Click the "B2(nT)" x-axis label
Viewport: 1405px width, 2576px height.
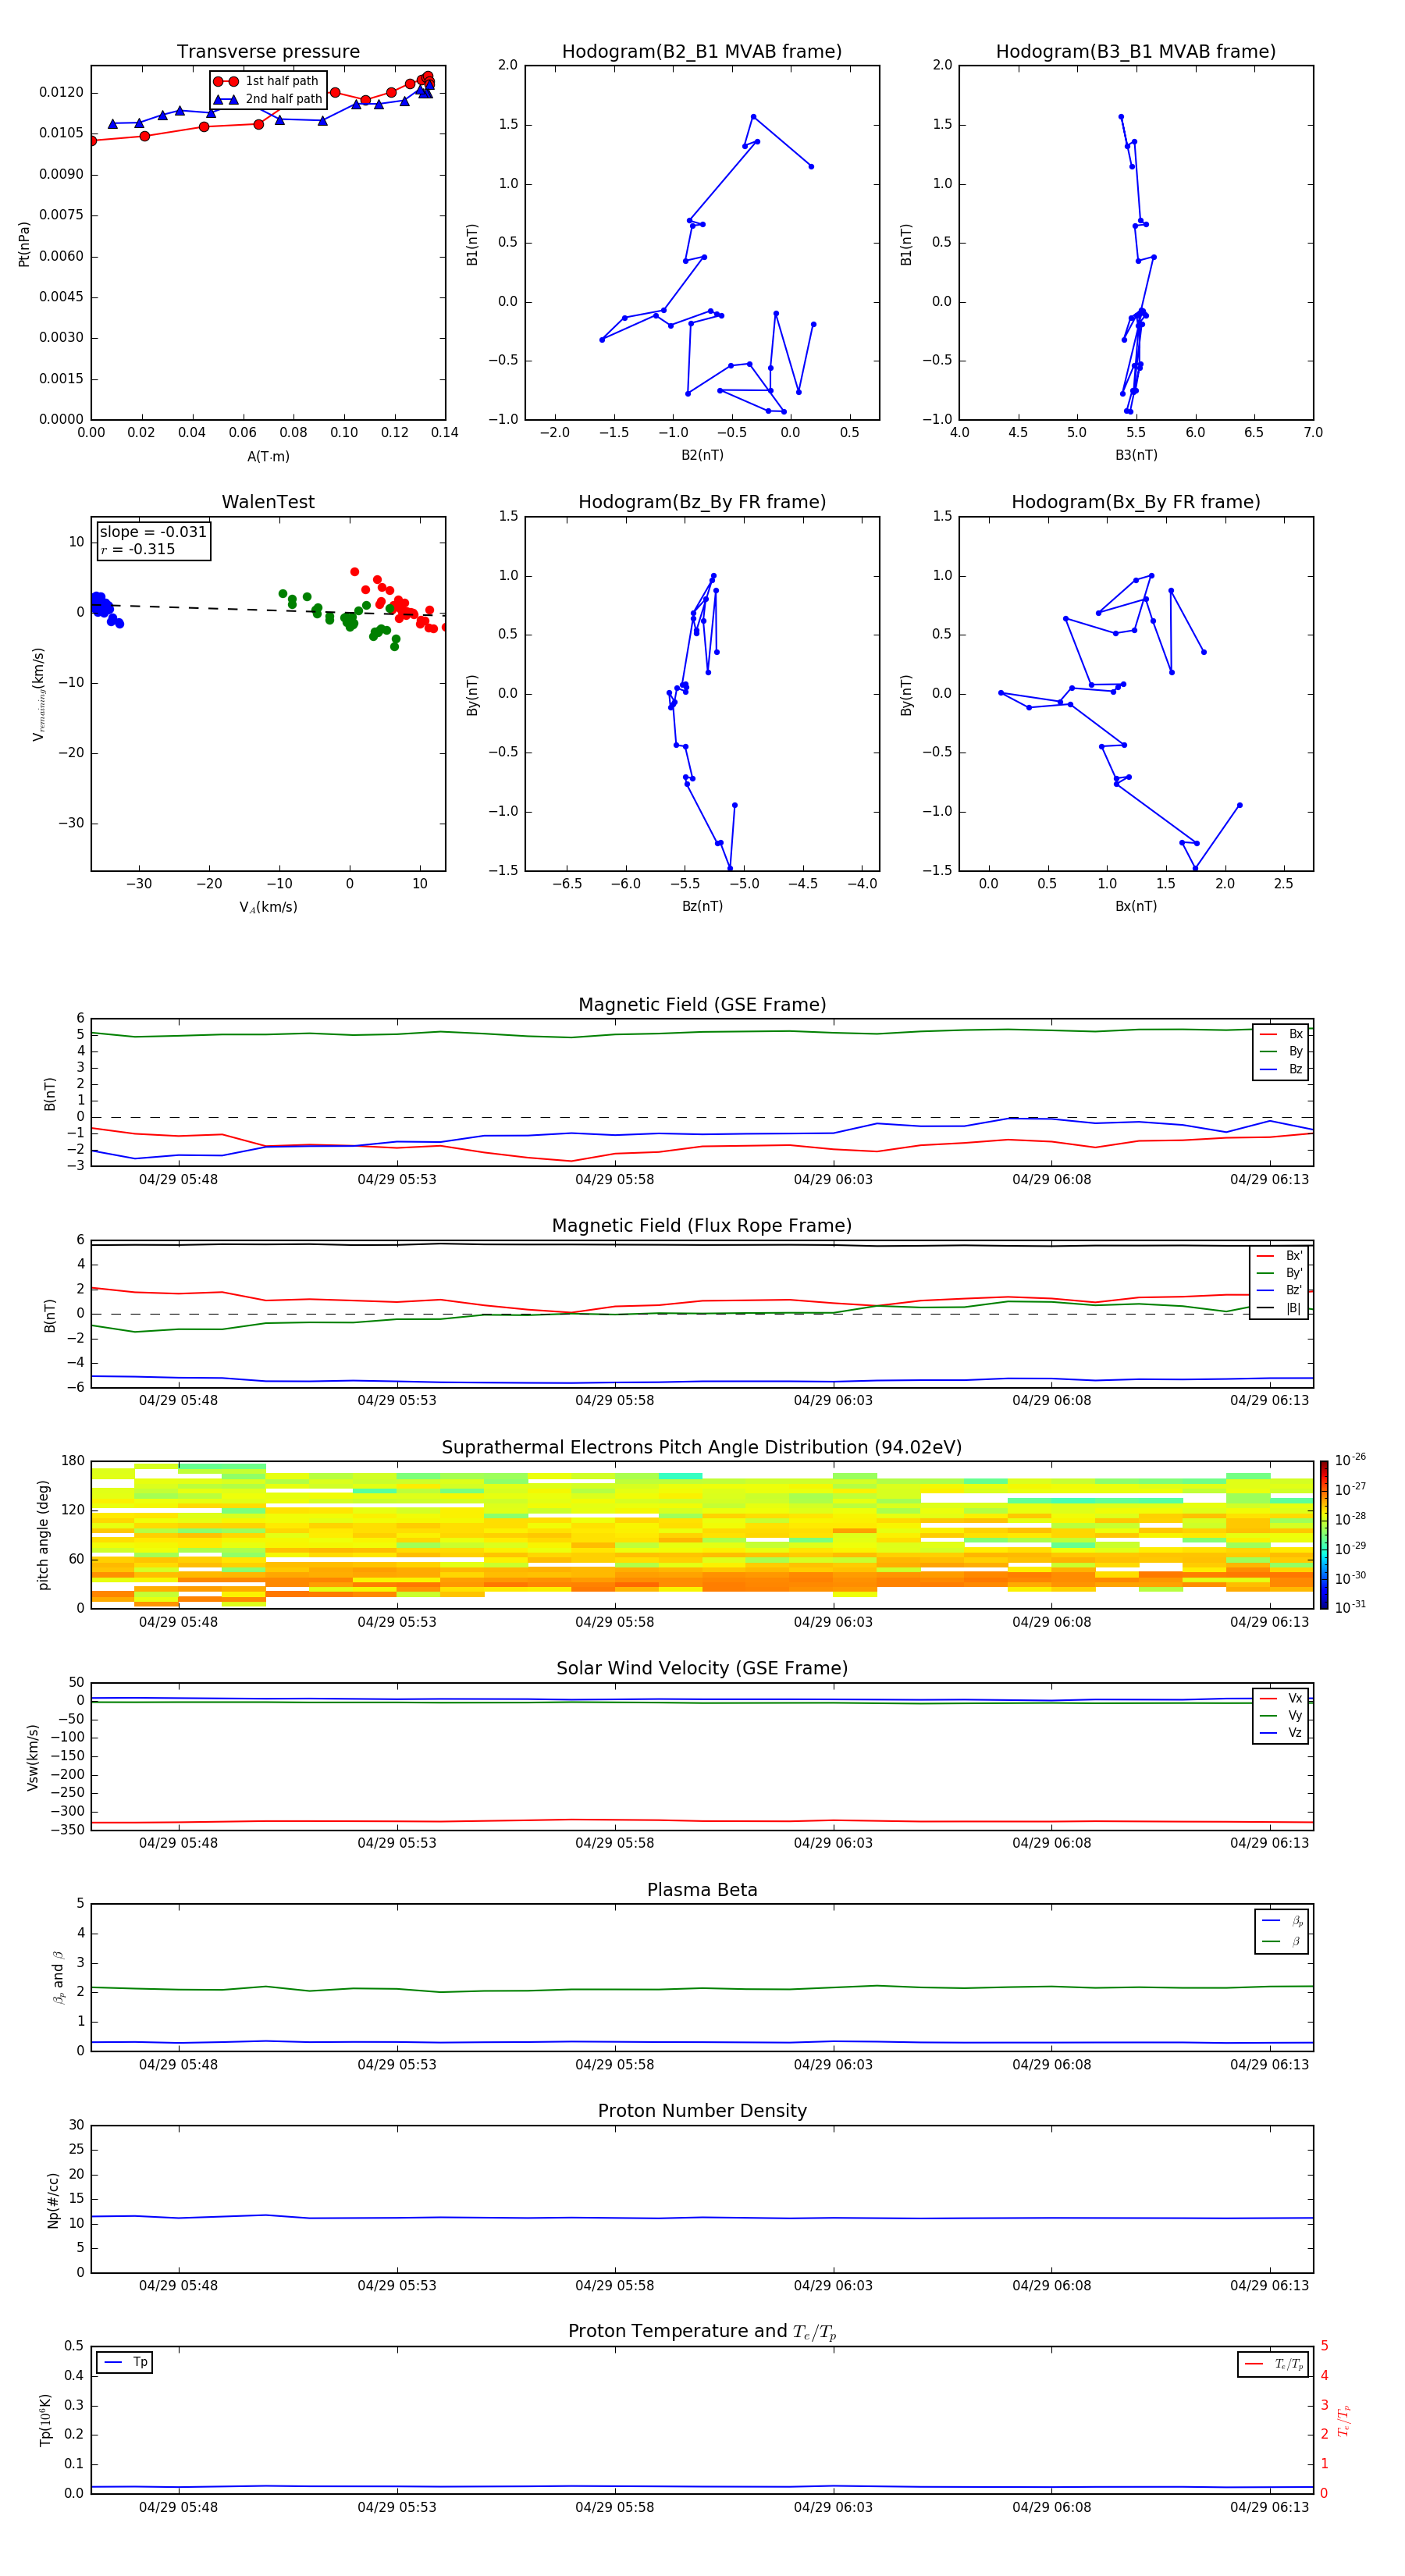coord(702,455)
